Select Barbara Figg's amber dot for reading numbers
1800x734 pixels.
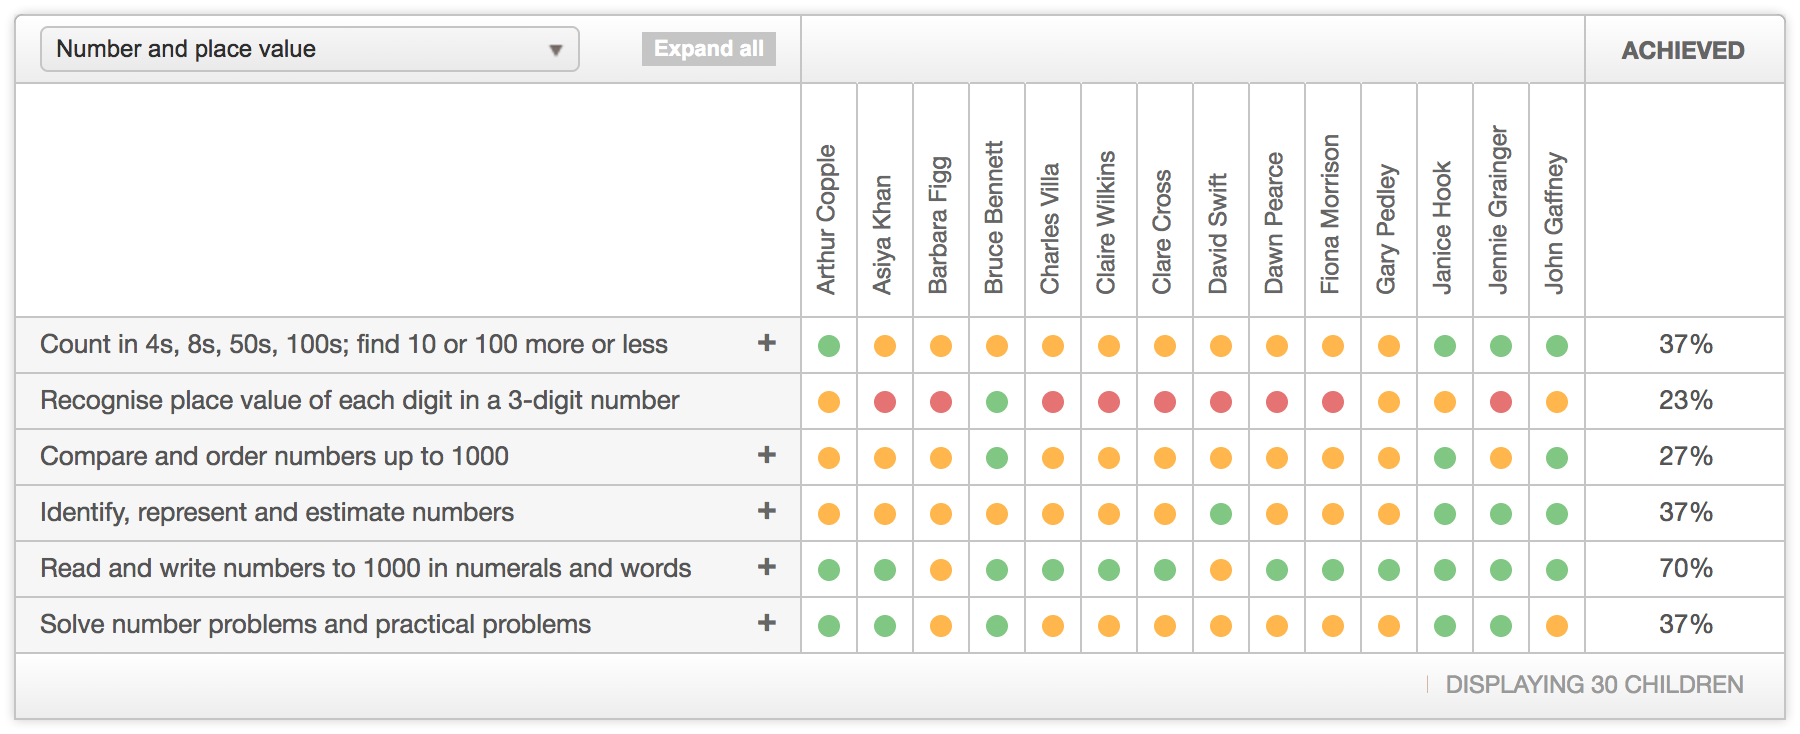click(940, 568)
